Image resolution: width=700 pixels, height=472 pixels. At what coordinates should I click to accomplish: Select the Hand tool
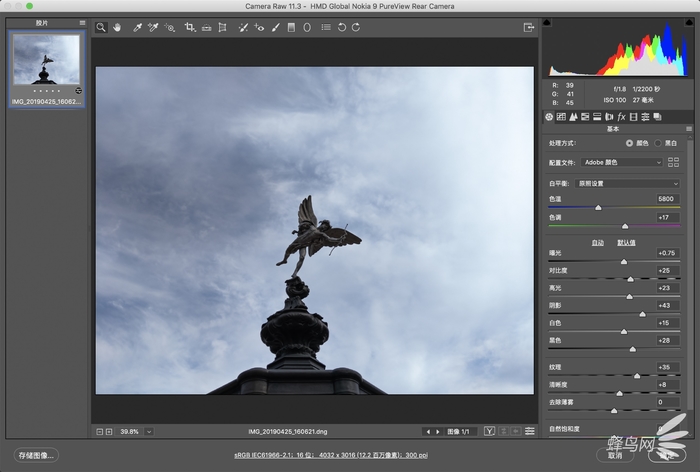pos(117,28)
